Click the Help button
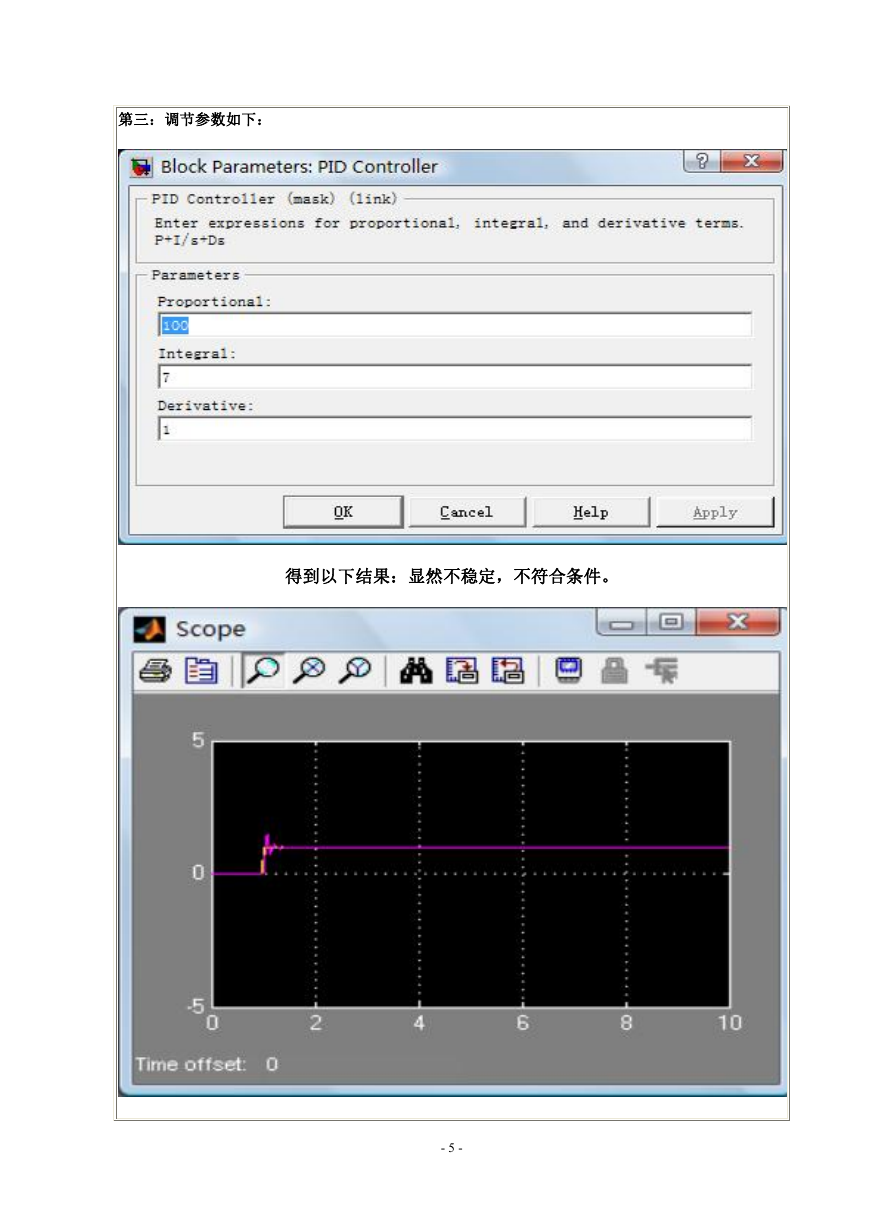The image size is (869, 1228). (590, 512)
